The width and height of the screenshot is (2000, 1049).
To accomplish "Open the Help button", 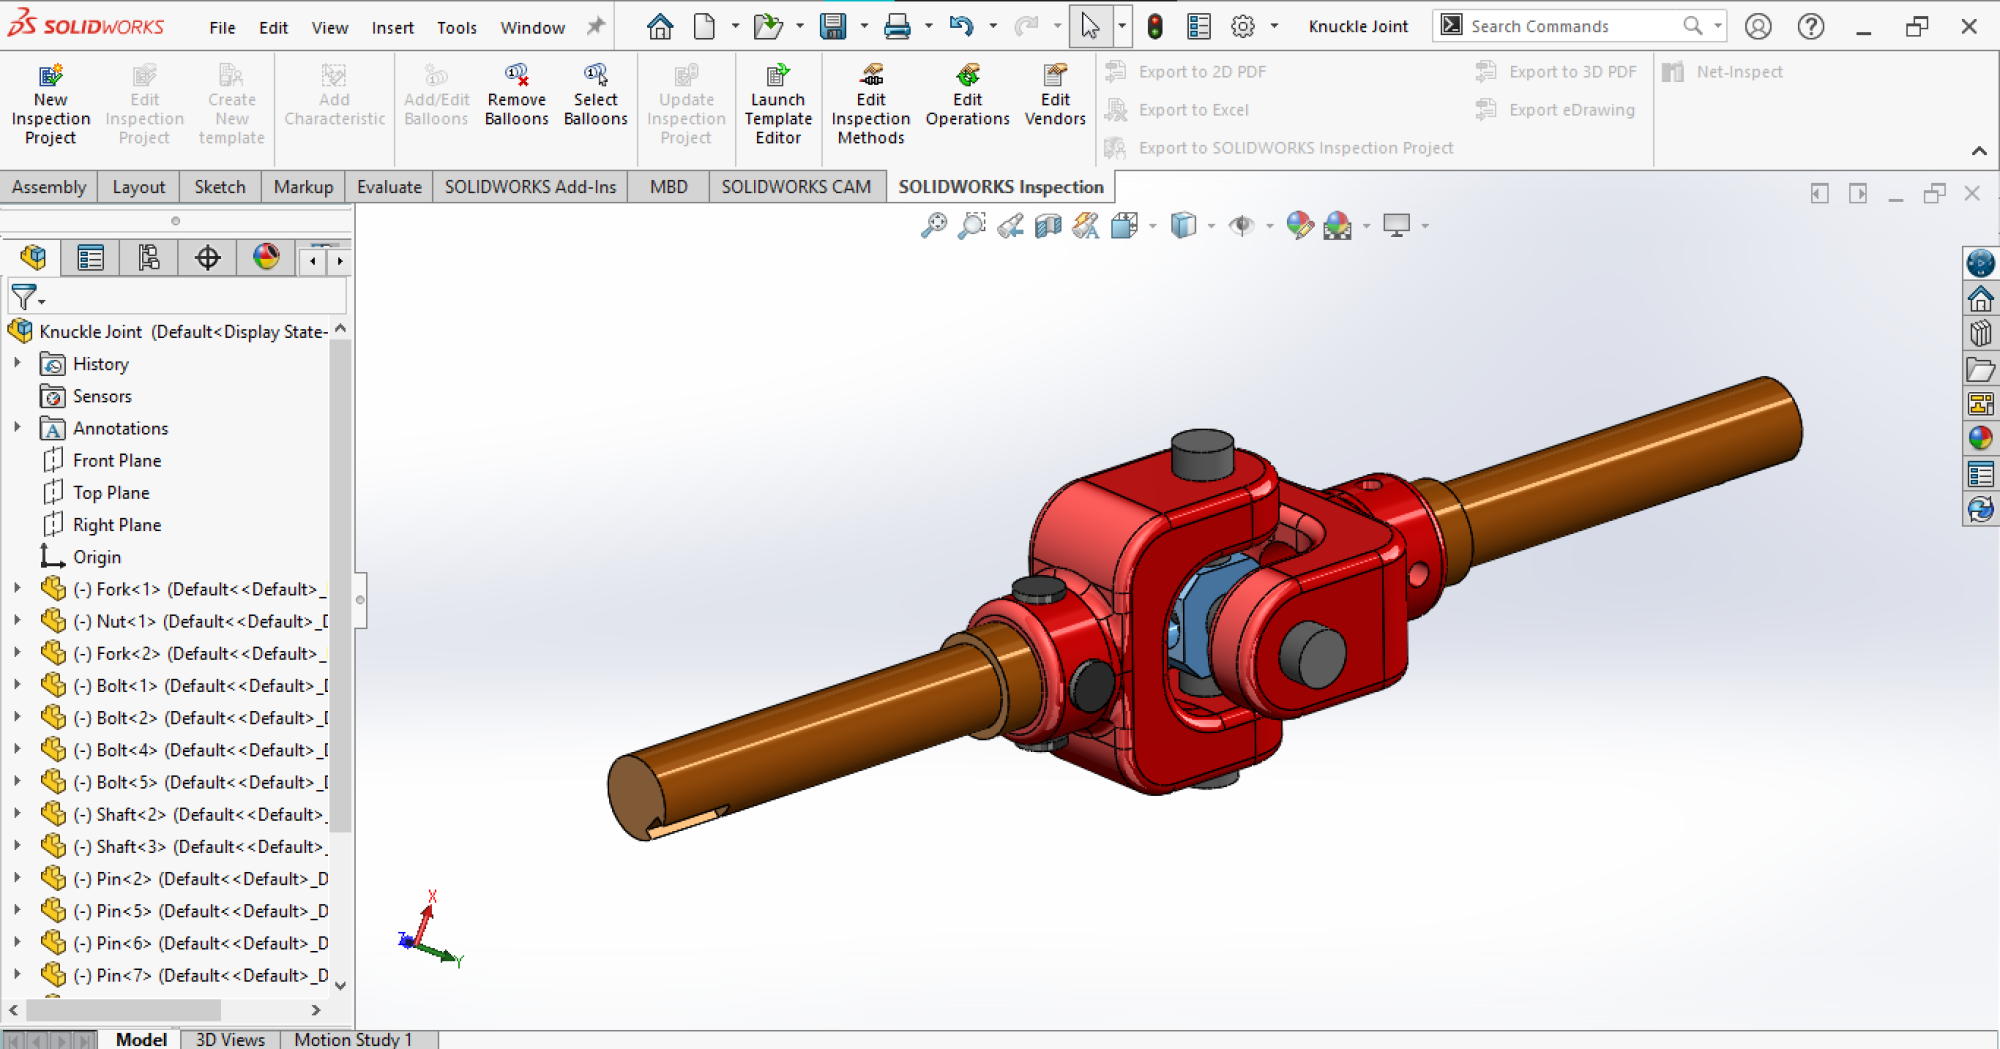I will point(1810,26).
